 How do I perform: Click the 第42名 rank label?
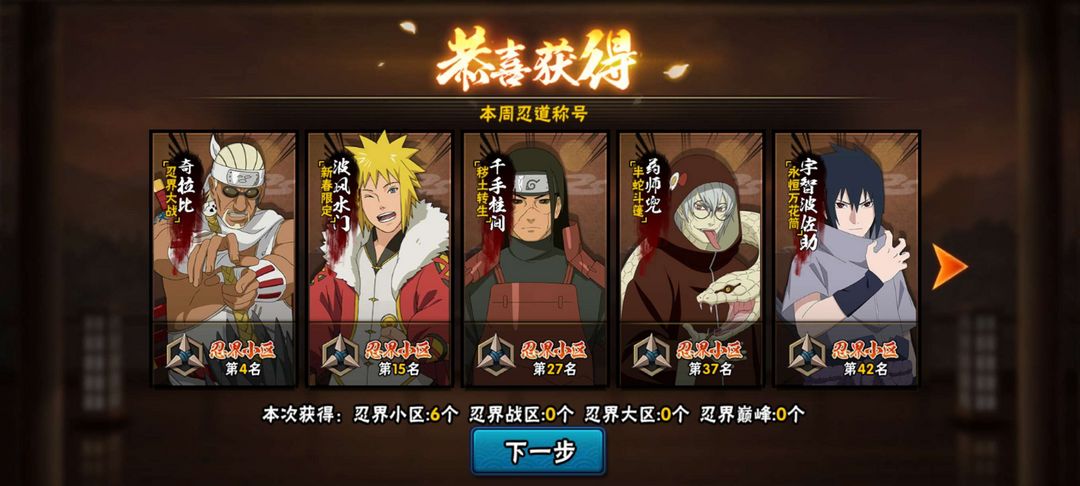[866, 369]
